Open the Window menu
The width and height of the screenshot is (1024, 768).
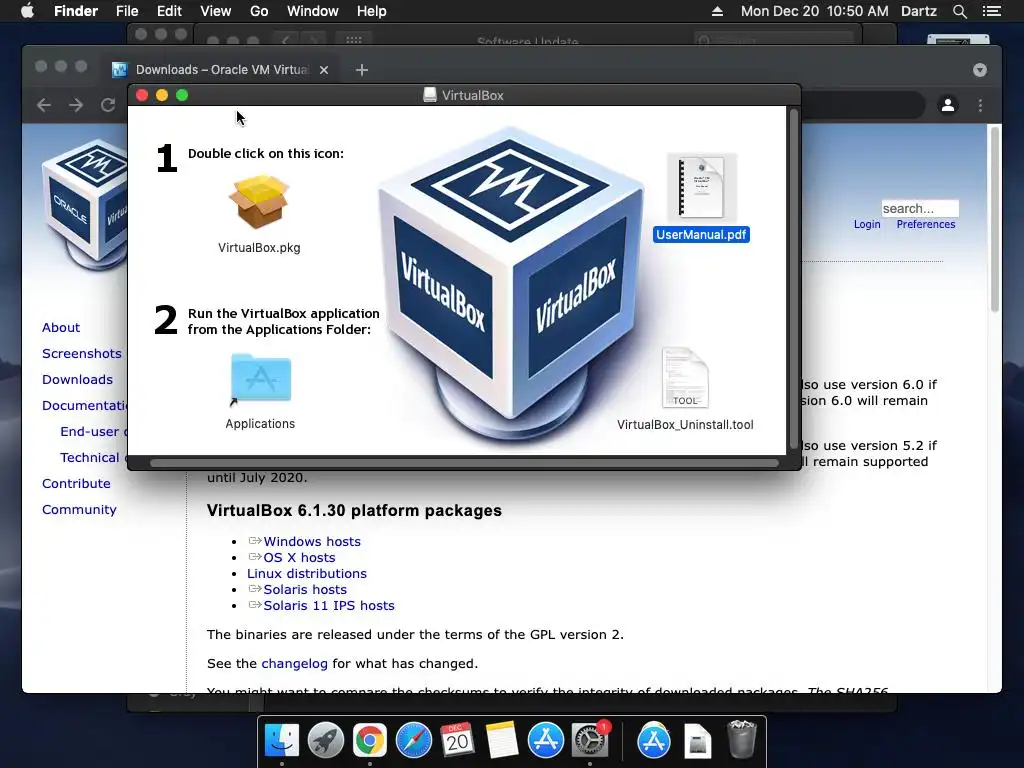313,11
